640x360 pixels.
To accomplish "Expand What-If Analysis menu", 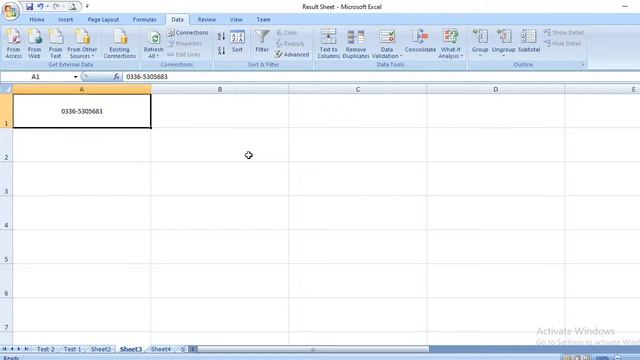I will (450, 44).
